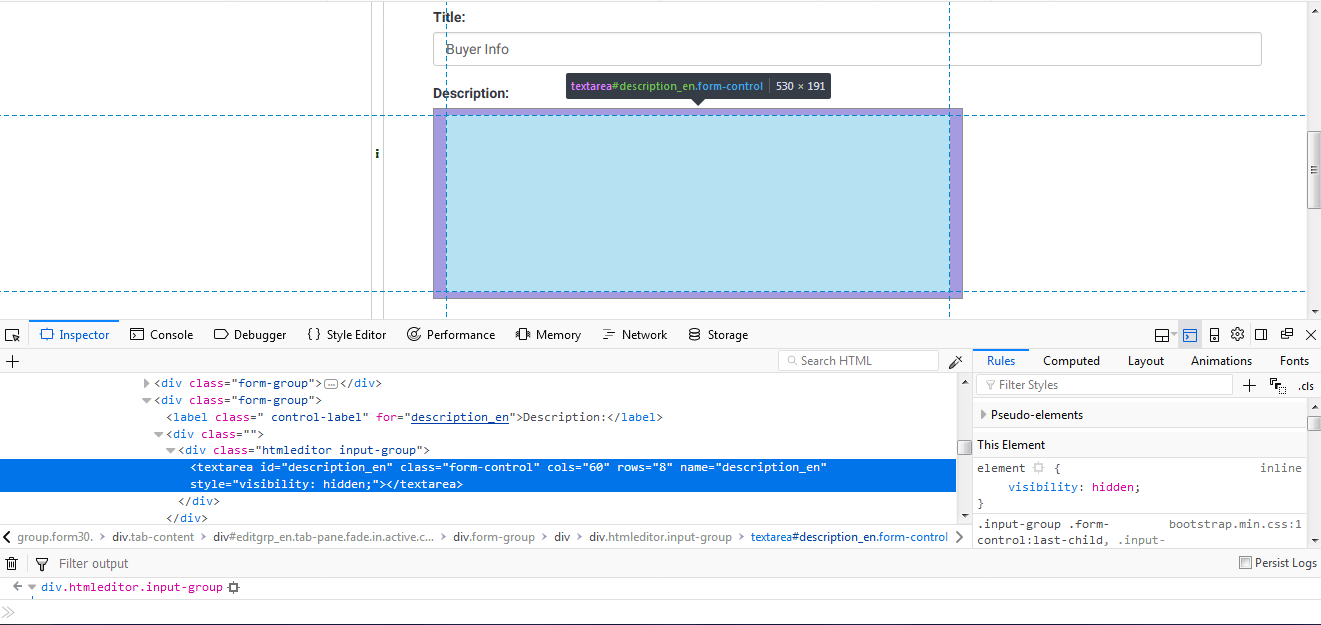Click the Title input field
The width and height of the screenshot is (1321, 625).
(846, 49)
